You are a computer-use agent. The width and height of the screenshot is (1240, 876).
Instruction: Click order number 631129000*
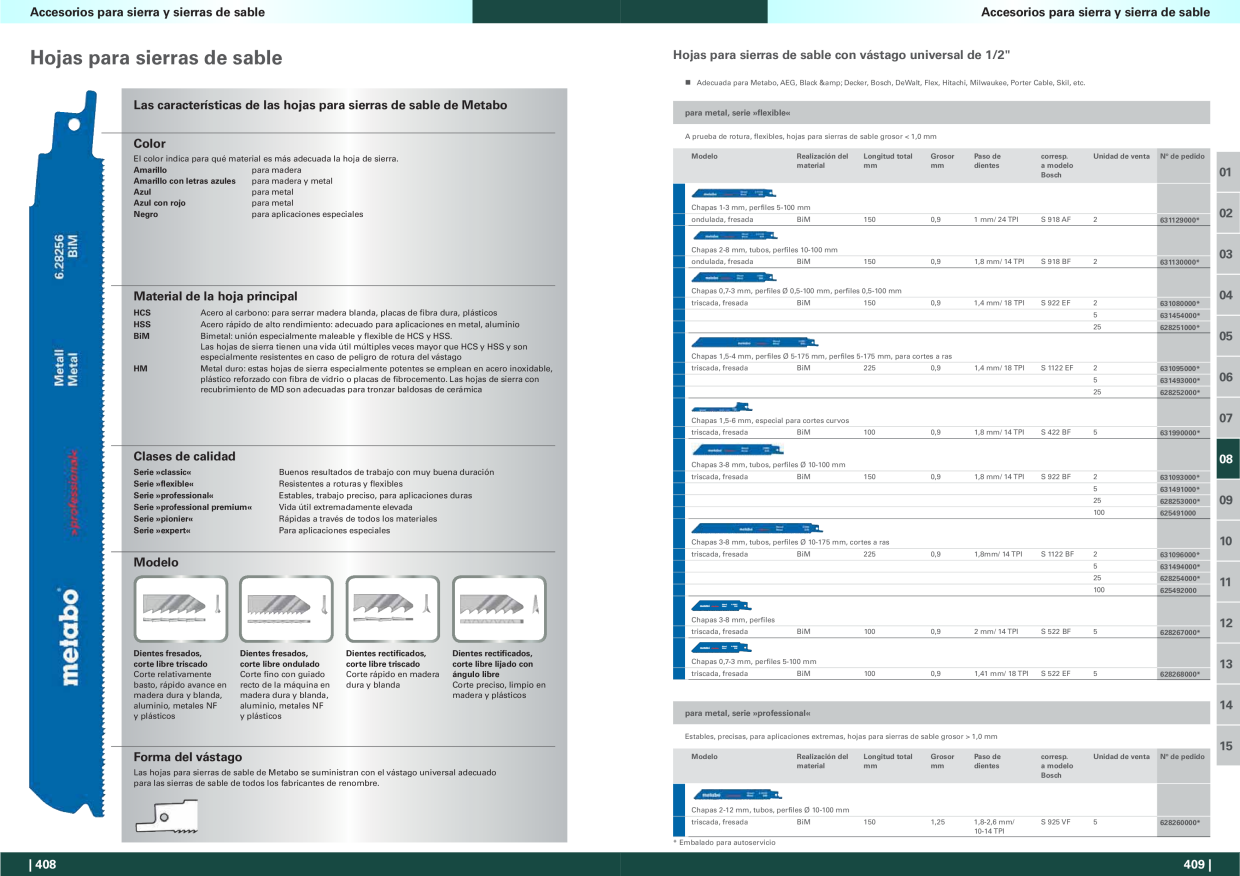pyautogui.click(x=1179, y=219)
